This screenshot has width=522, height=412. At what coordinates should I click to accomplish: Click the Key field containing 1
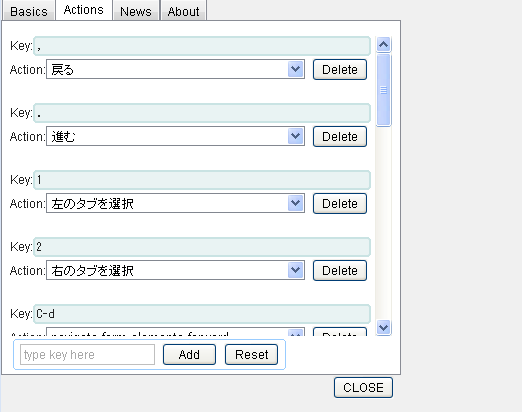[x=202, y=180]
